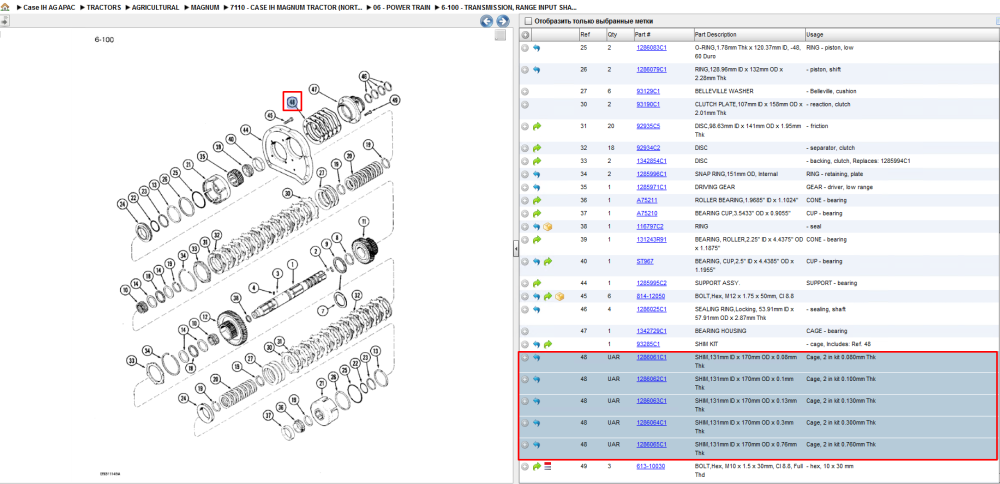Select callout 11 near the large gear
Viewport: 1000px width, 484px height.
click(364, 222)
